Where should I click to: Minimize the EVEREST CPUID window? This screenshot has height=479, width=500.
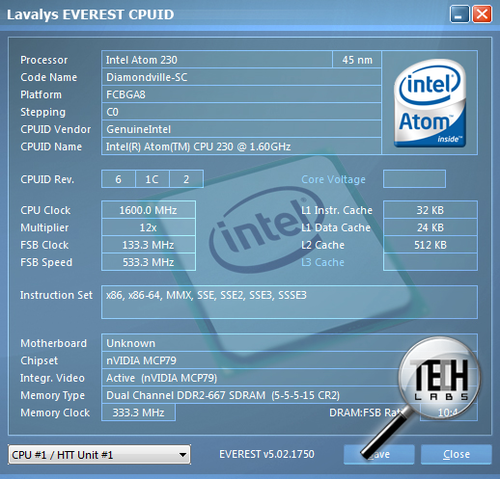coord(459,15)
